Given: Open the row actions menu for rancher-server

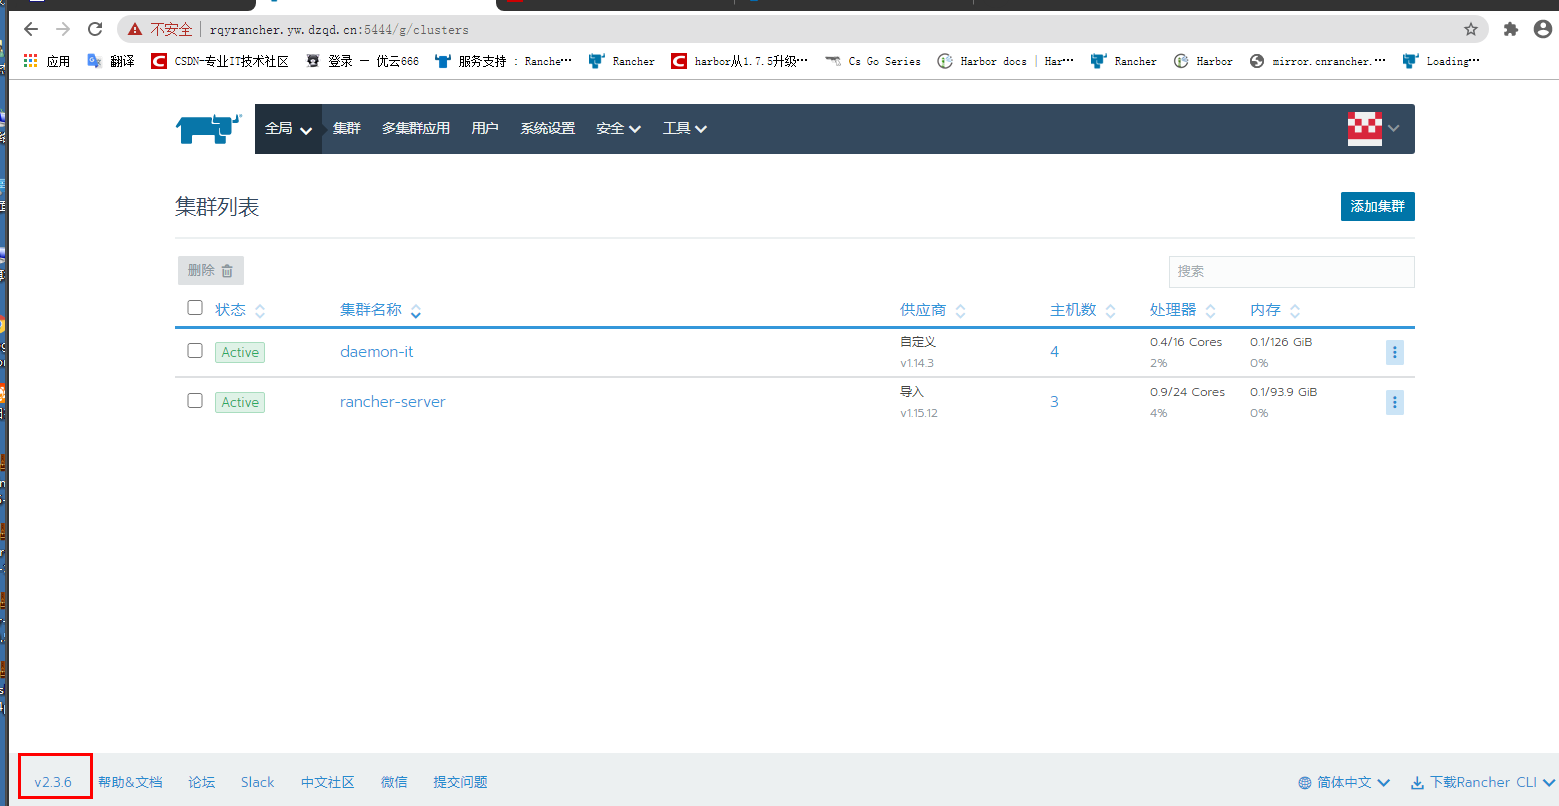Looking at the screenshot, I should click(1394, 402).
